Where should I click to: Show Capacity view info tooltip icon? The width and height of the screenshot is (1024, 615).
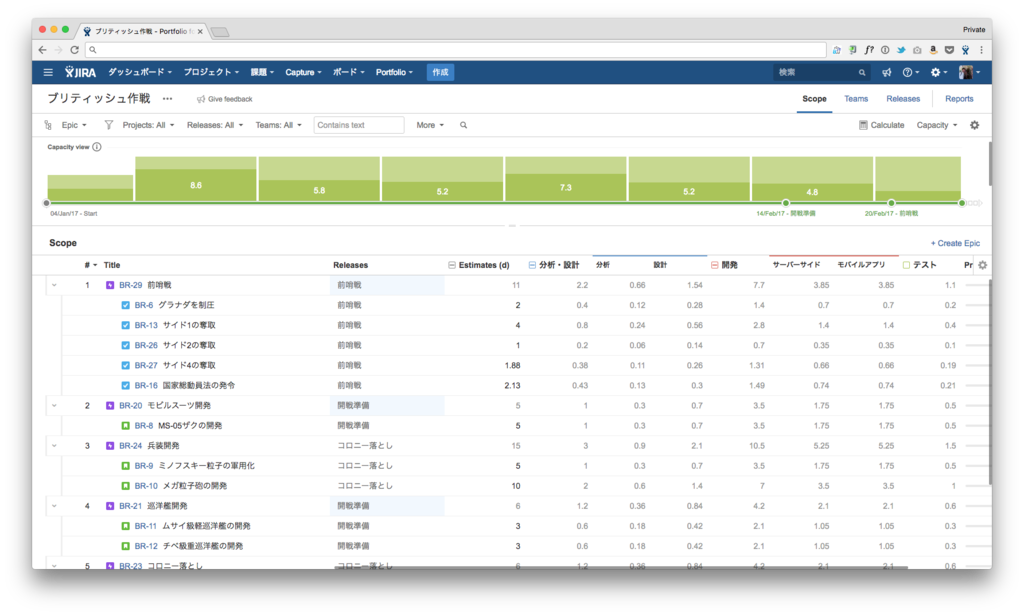[x=97, y=147]
